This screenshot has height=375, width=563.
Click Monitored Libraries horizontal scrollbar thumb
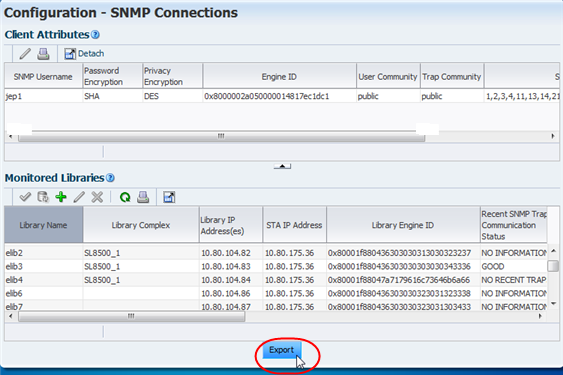pyautogui.click(x=131, y=316)
